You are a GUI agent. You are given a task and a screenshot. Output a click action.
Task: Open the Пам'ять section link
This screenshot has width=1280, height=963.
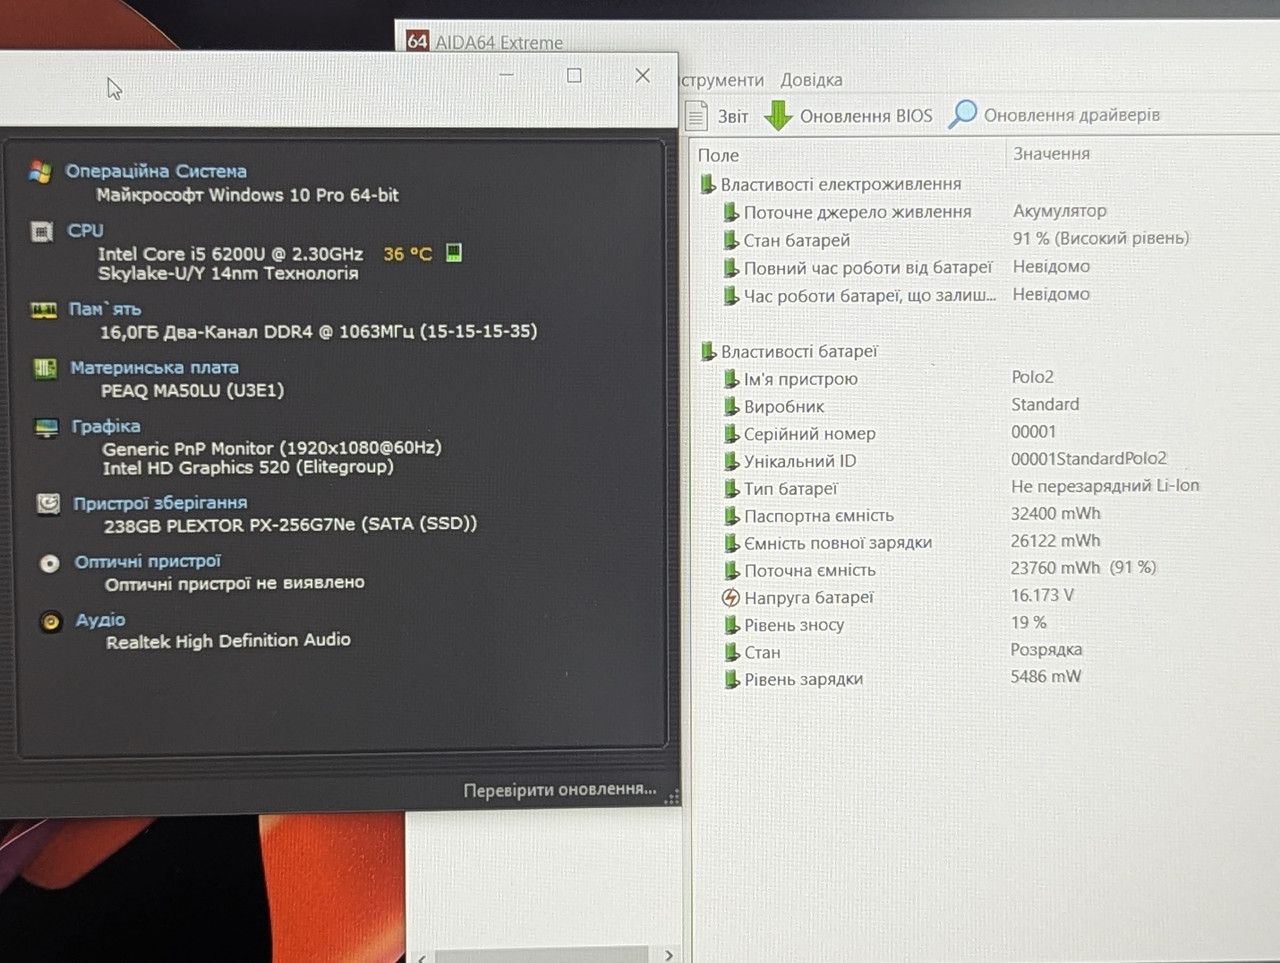[105, 309]
